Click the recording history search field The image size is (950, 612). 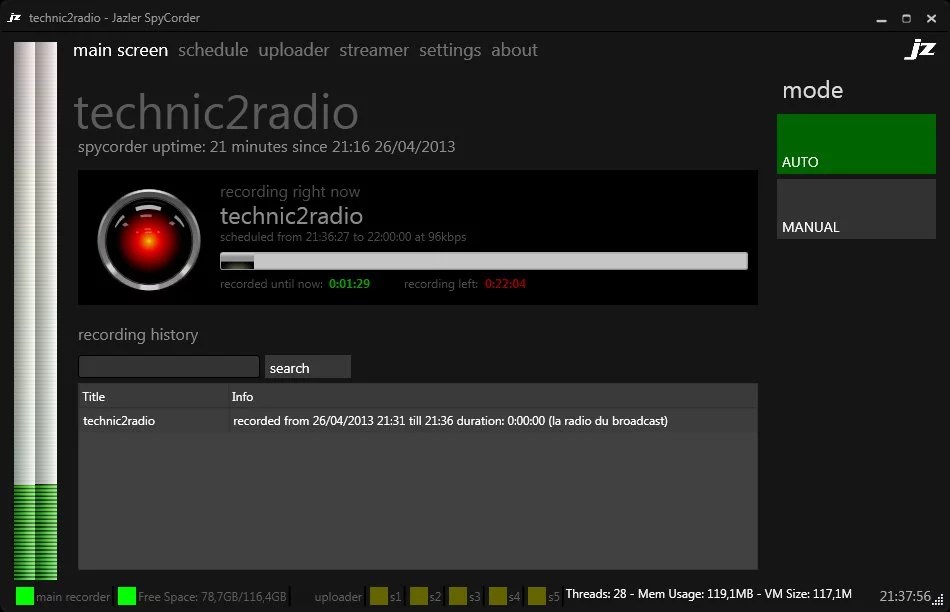click(169, 367)
